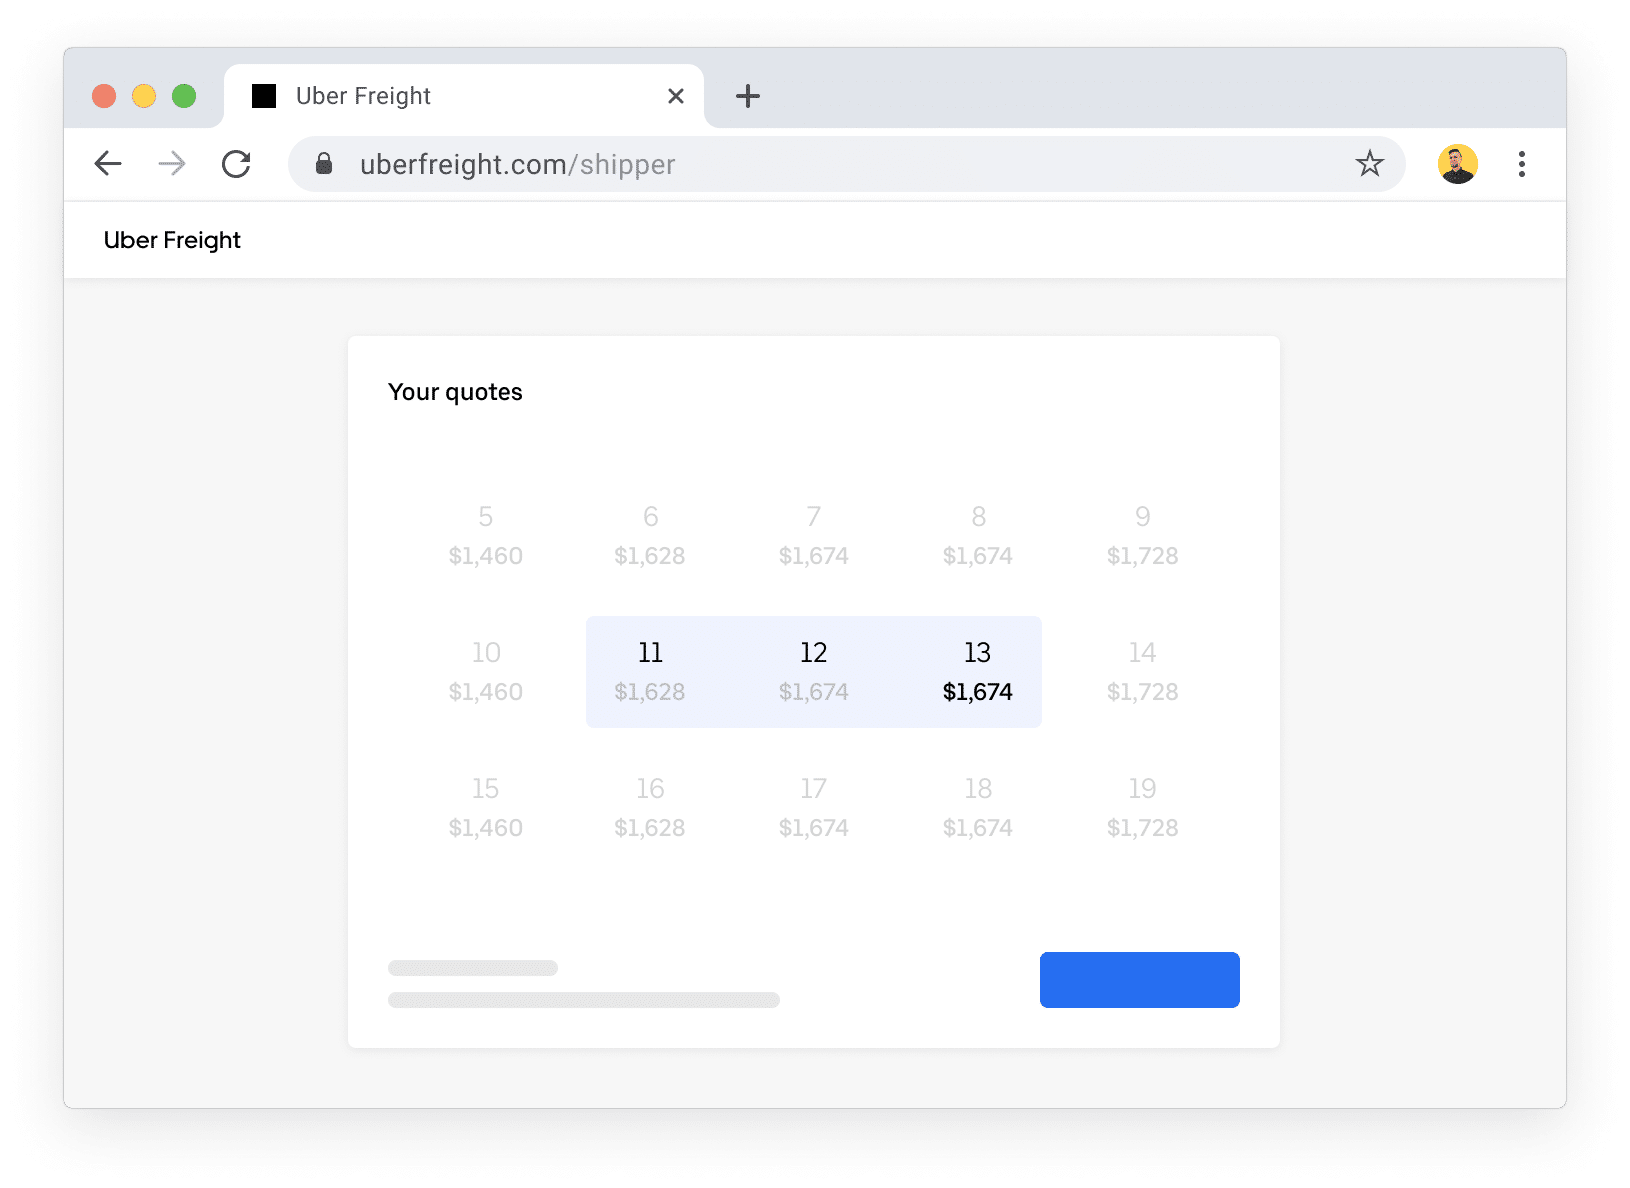1630x1188 pixels.
Task: Open a new browser tab
Action: click(x=748, y=96)
